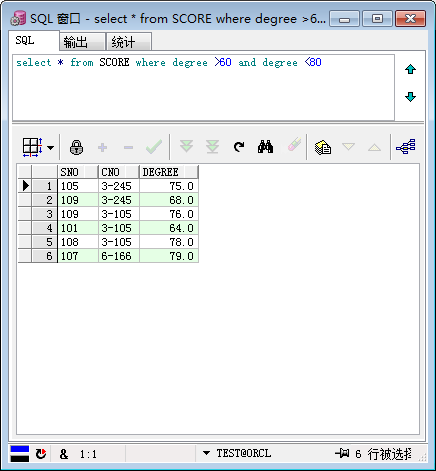Click the down triangle next-record icon

click(x=348, y=146)
